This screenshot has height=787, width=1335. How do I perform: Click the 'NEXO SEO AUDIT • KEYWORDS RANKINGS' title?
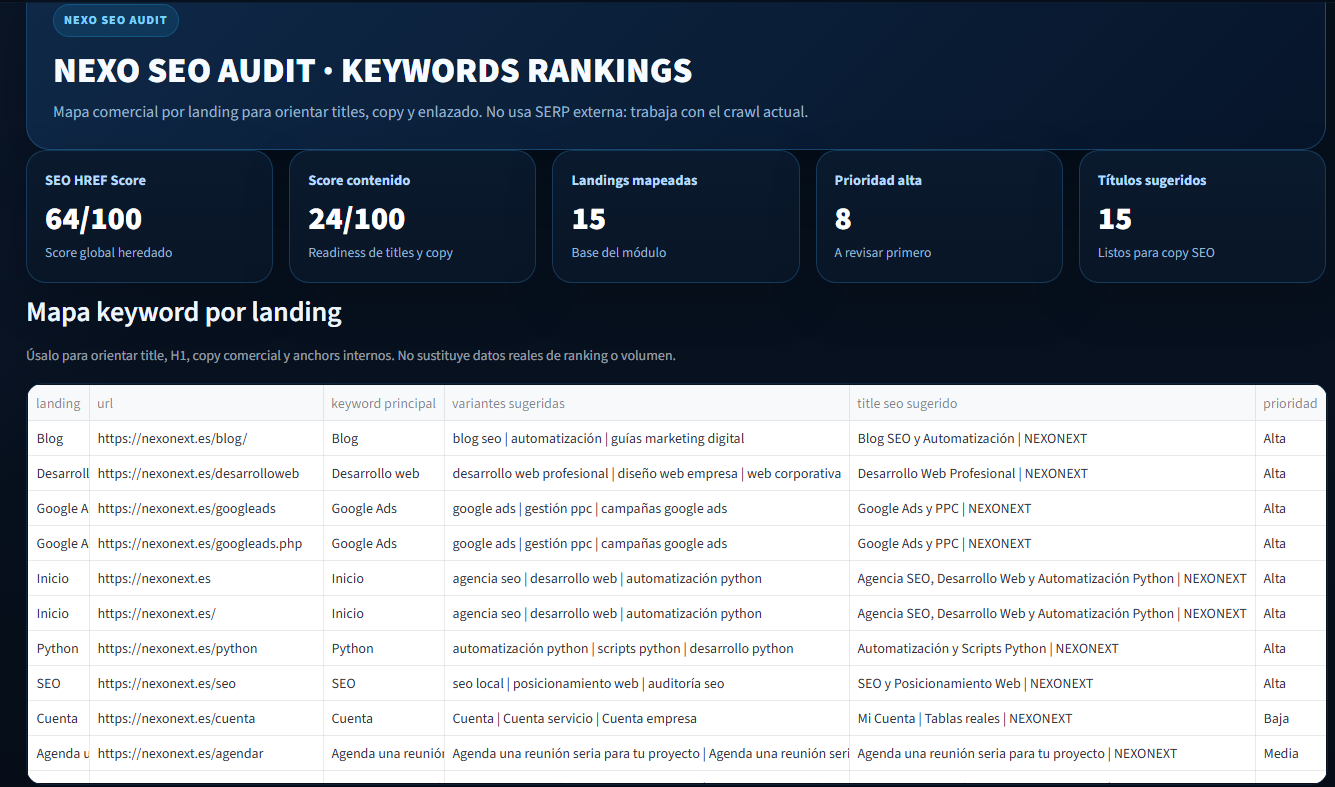tap(373, 71)
